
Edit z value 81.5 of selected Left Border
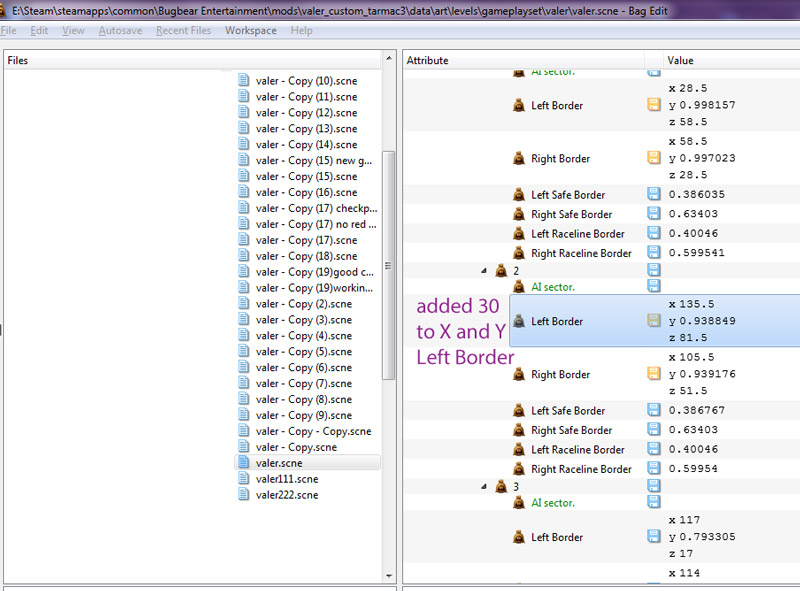point(693,338)
